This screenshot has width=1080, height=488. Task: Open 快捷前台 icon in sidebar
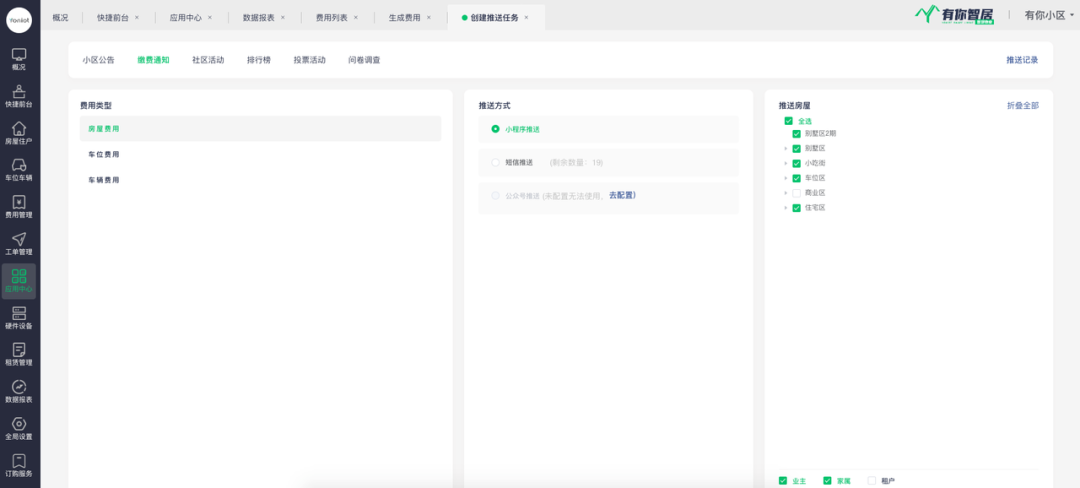19,92
